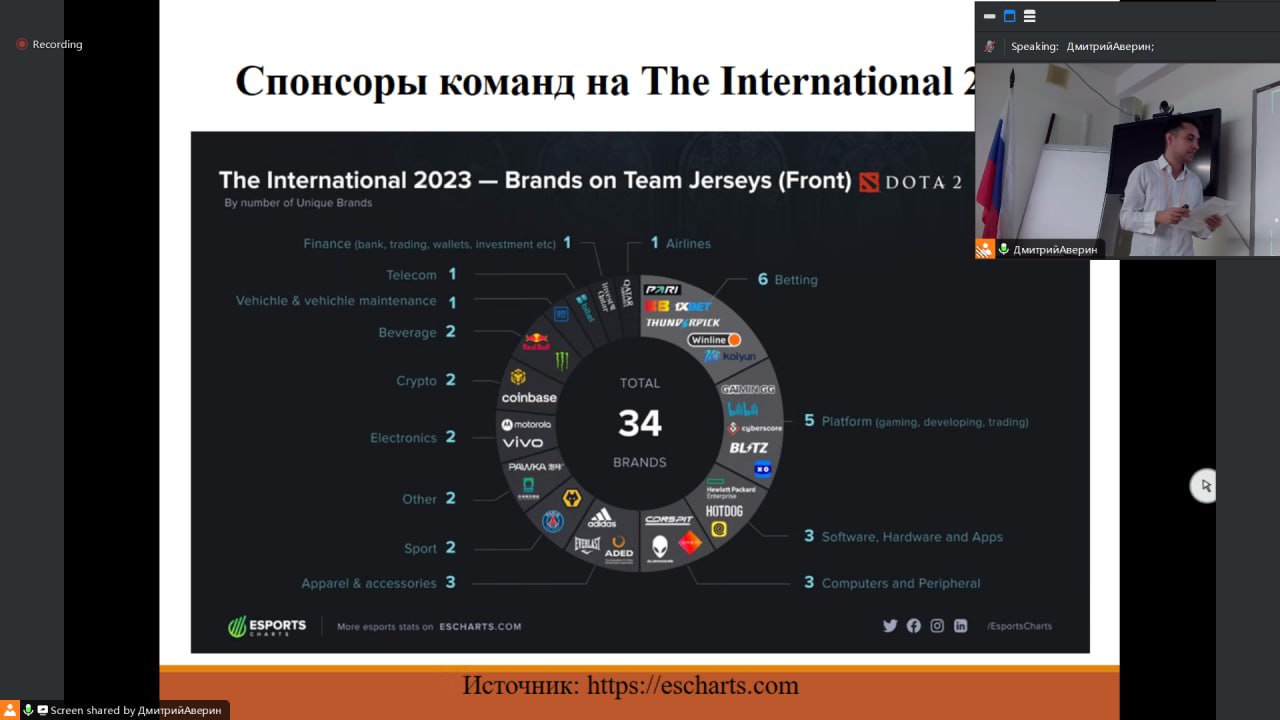Open the Twitter icon on the slide

click(890, 626)
